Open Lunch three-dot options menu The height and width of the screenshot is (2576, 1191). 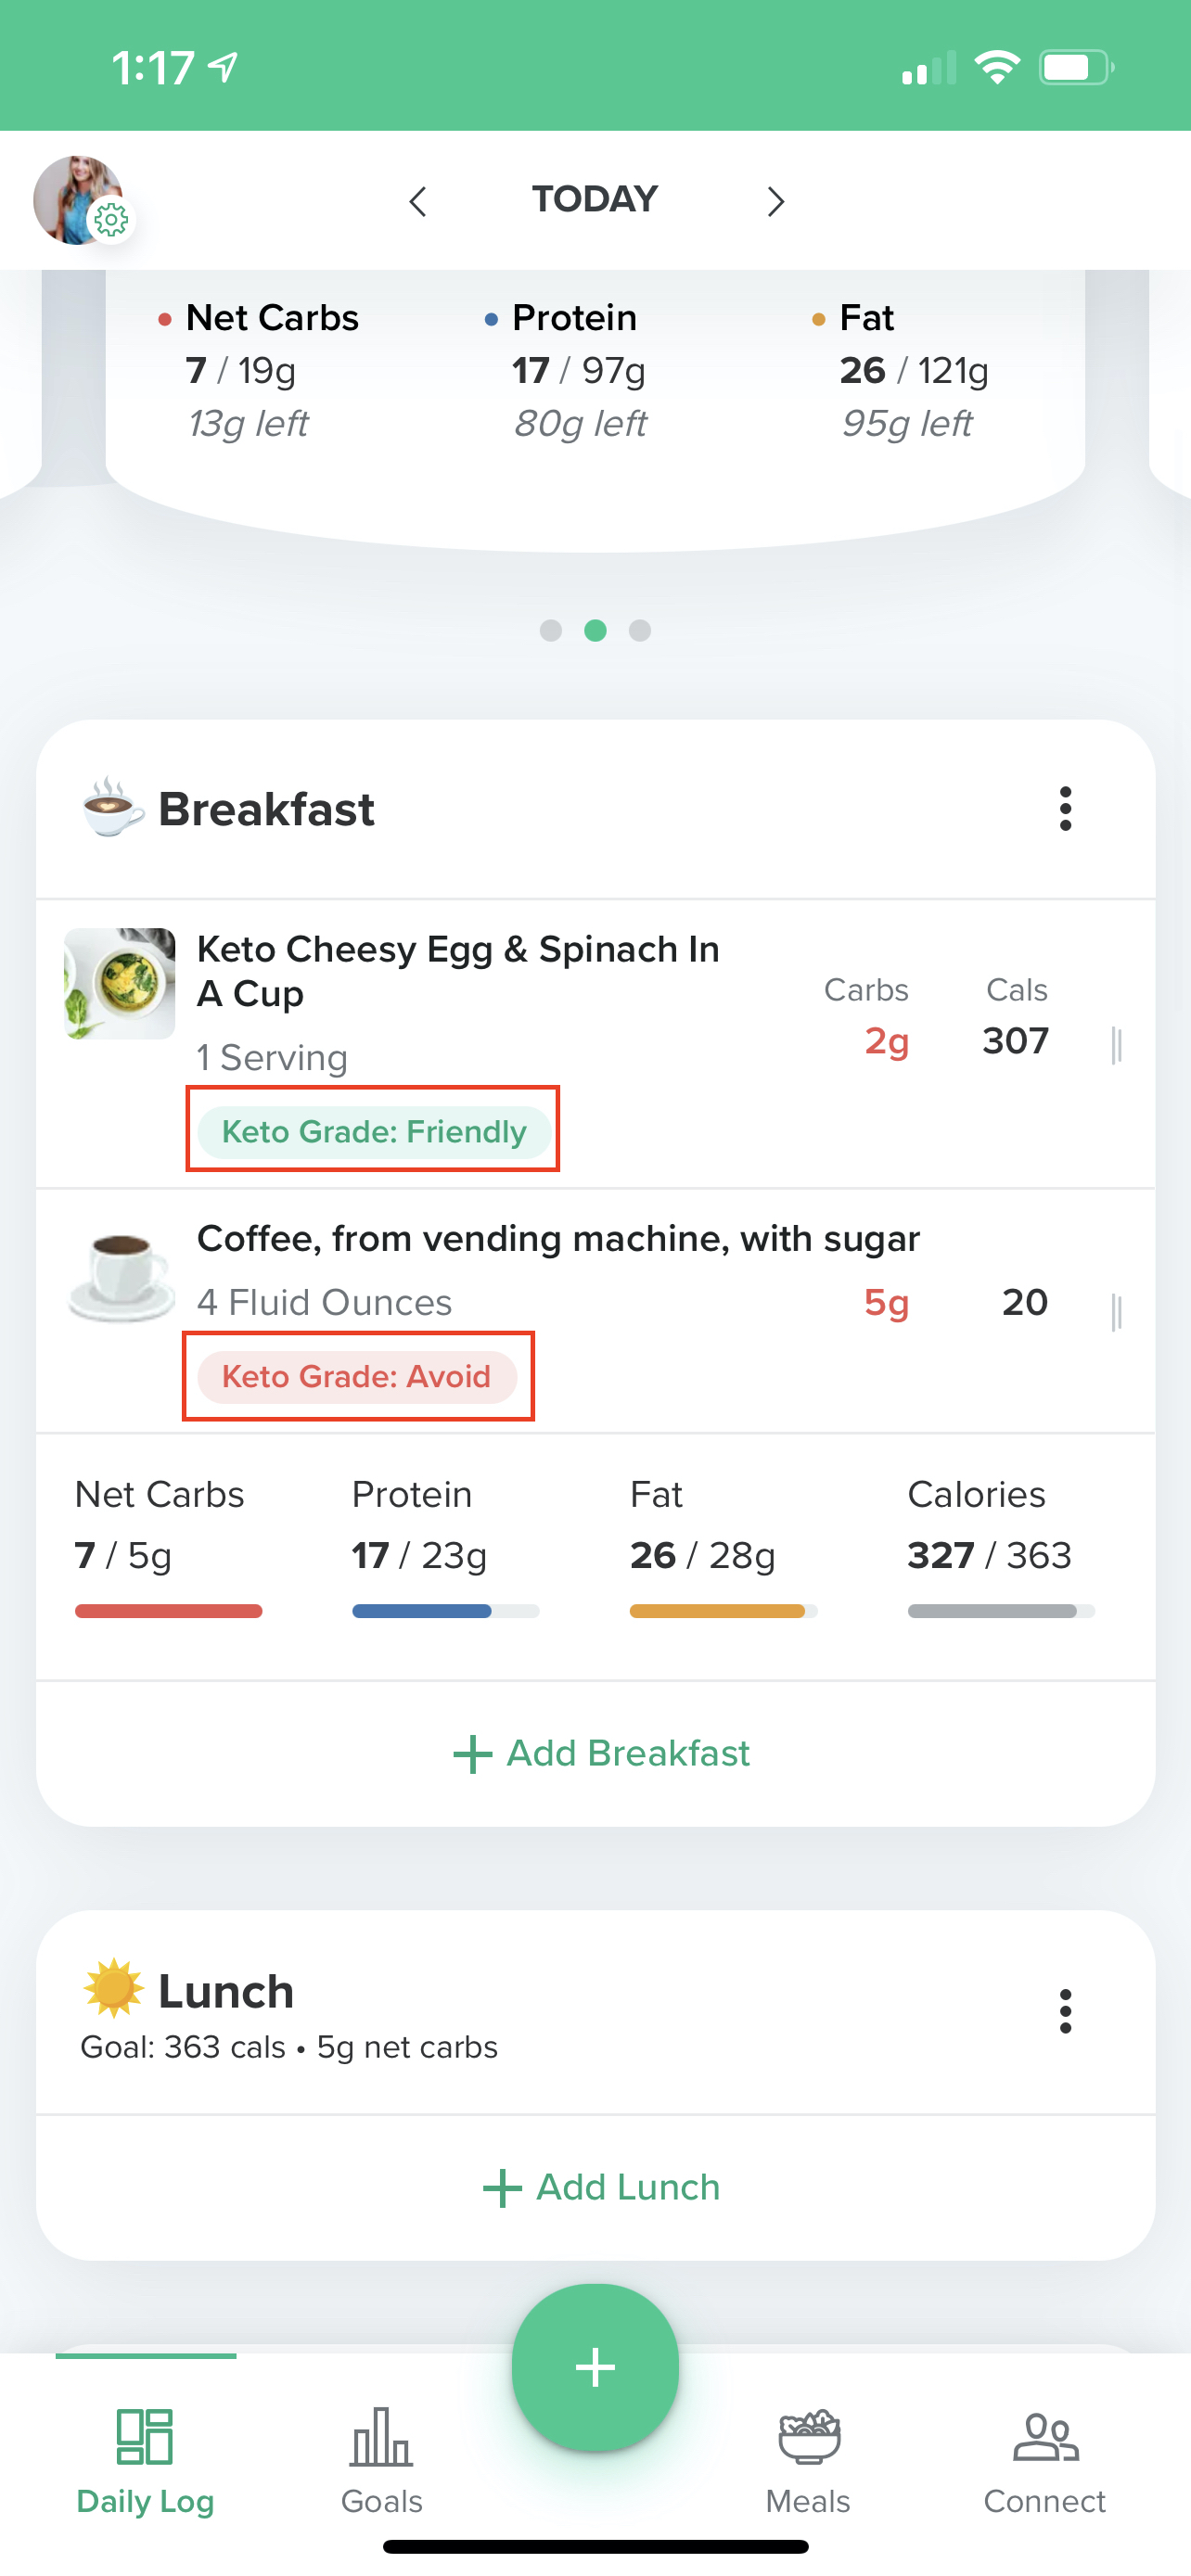coord(1065,2010)
